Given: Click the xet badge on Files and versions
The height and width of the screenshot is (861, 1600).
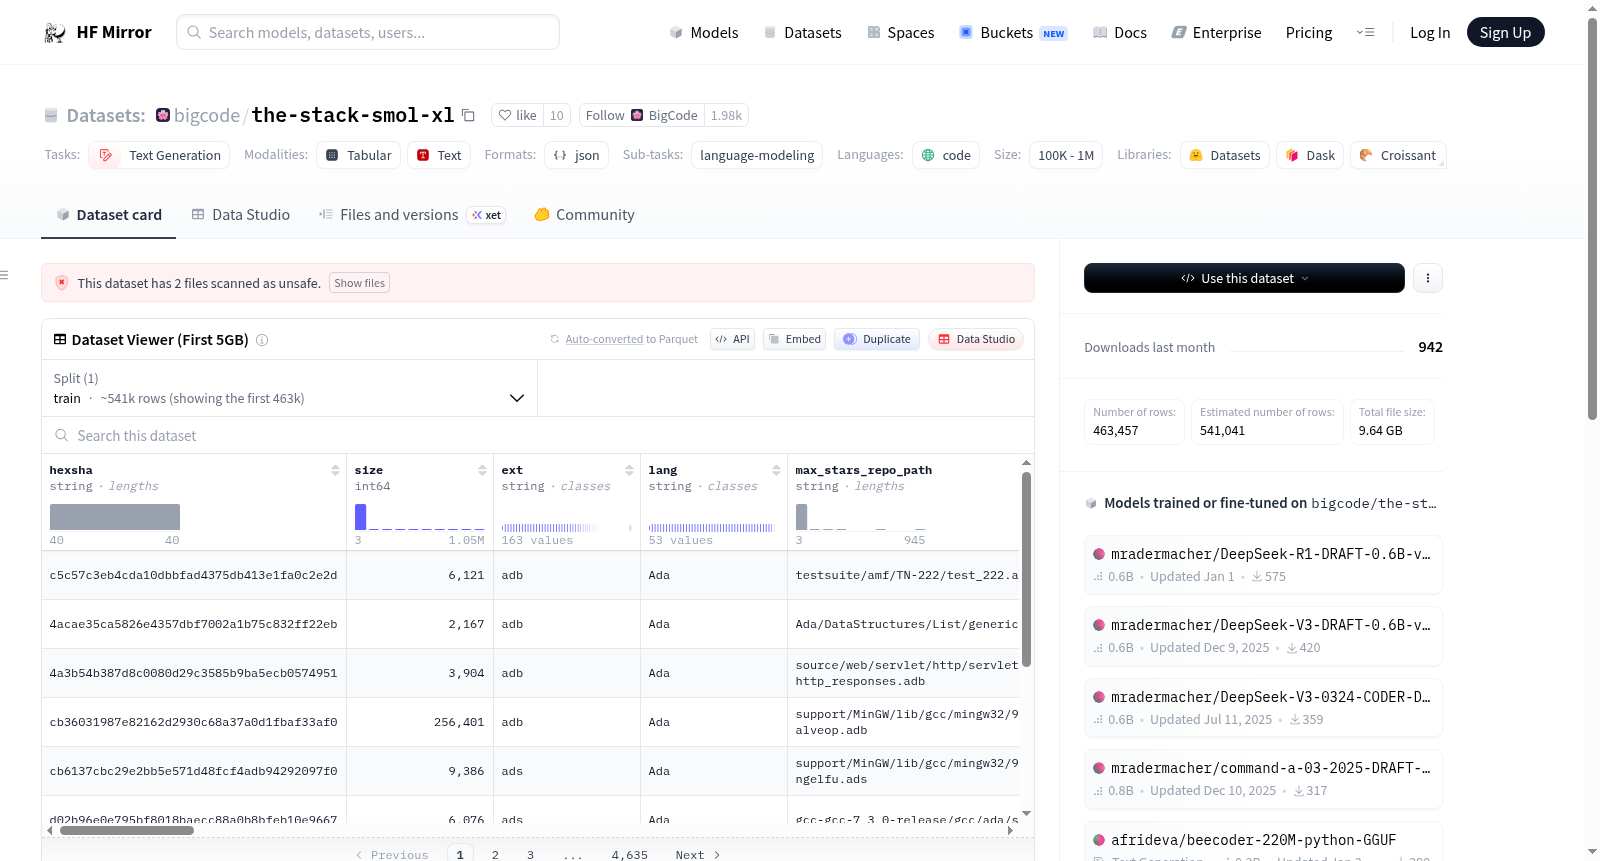Looking at the screenshot, I should click(x=487, y=215).
